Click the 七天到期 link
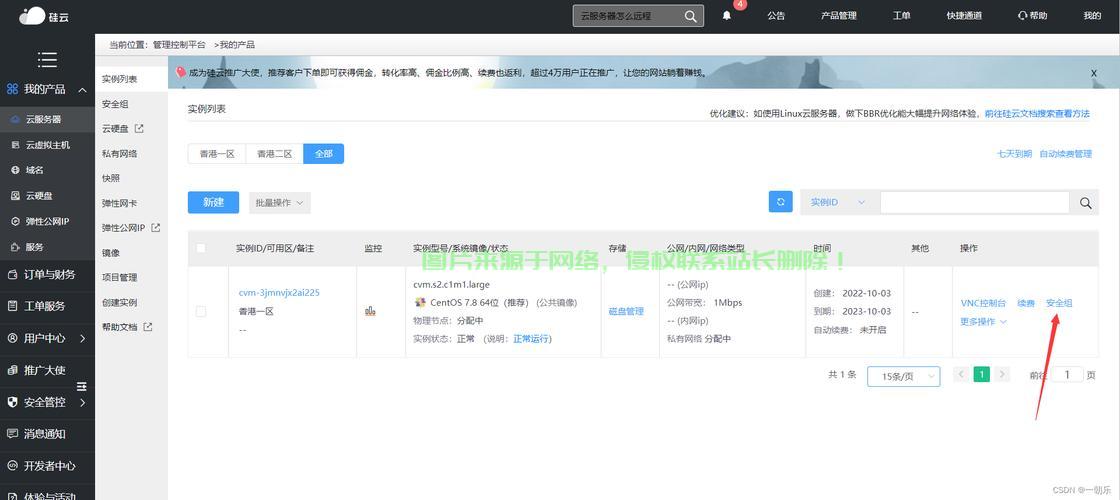Viewport: 1120px width, 500px height. tap(1014, 154)
